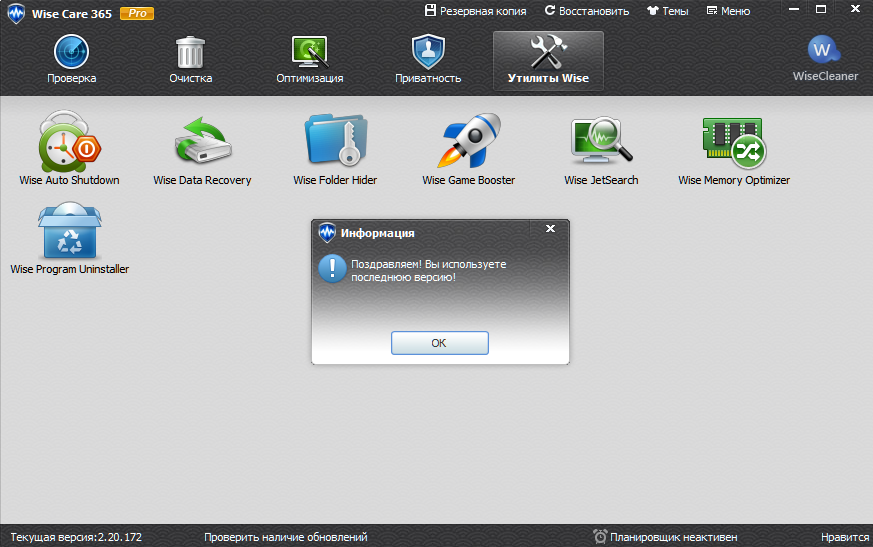This screenshot has height=547, width=873.
Task: Open the Проверка scan tab
Action: coord(71,60)
